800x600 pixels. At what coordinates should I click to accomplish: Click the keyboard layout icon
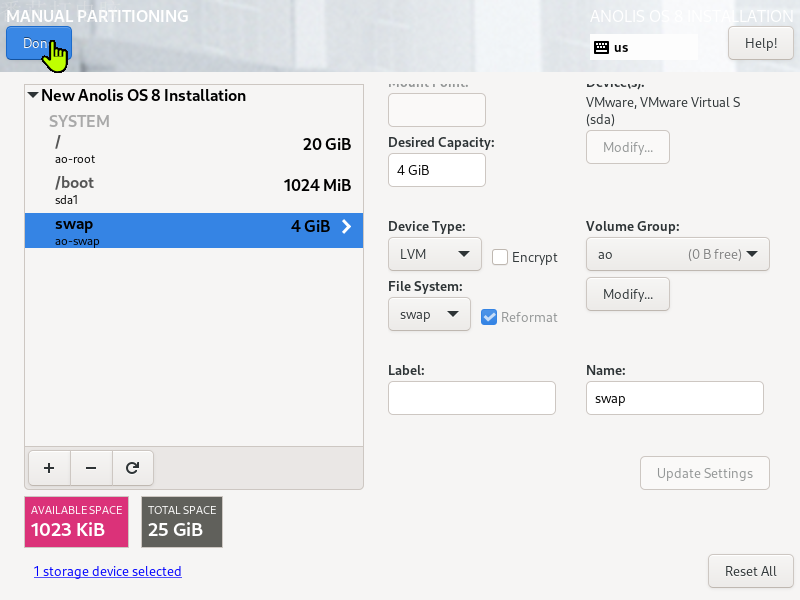tap(602, 47)
